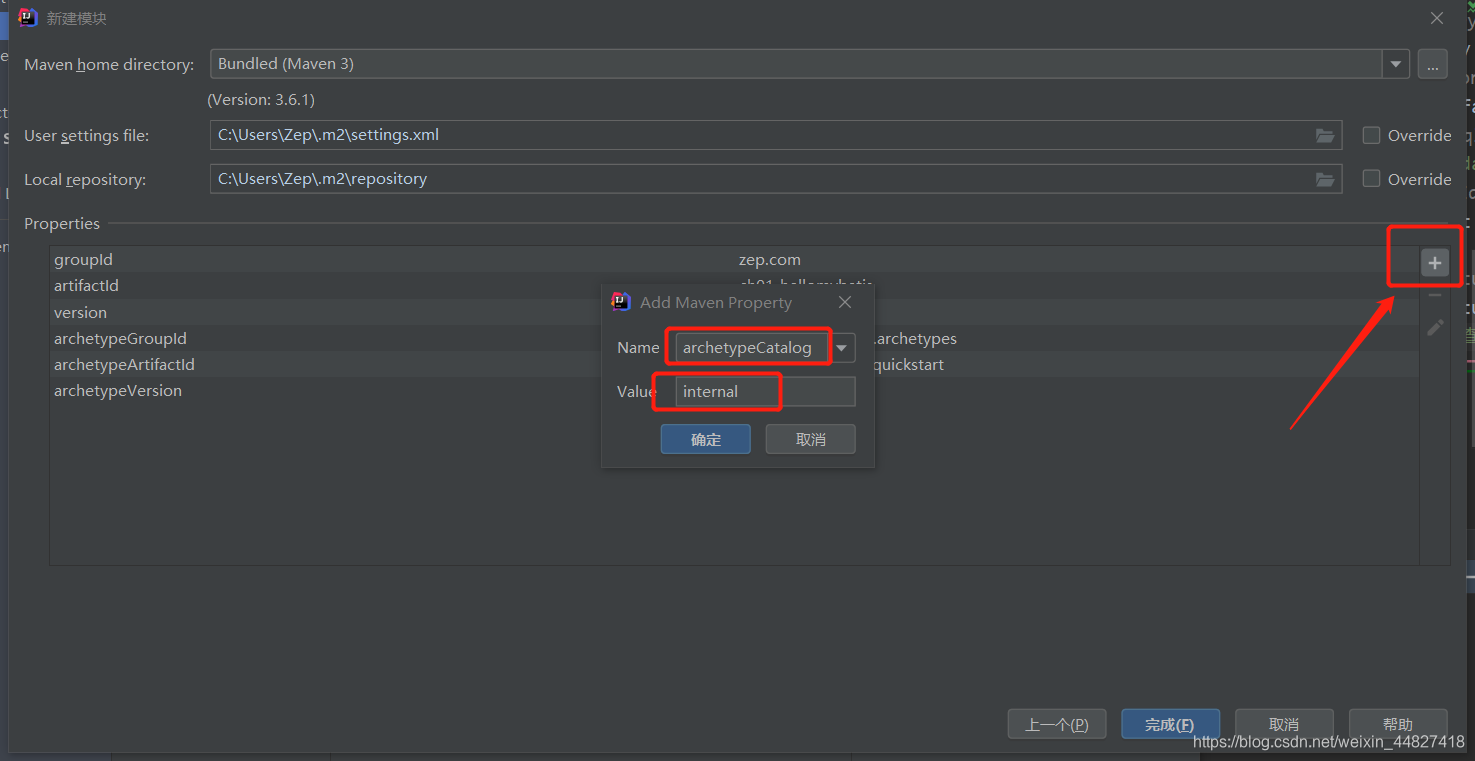Browse for user settings file folder icon
This screenshot has height=761, width=1475.
tap(1325, 135)
